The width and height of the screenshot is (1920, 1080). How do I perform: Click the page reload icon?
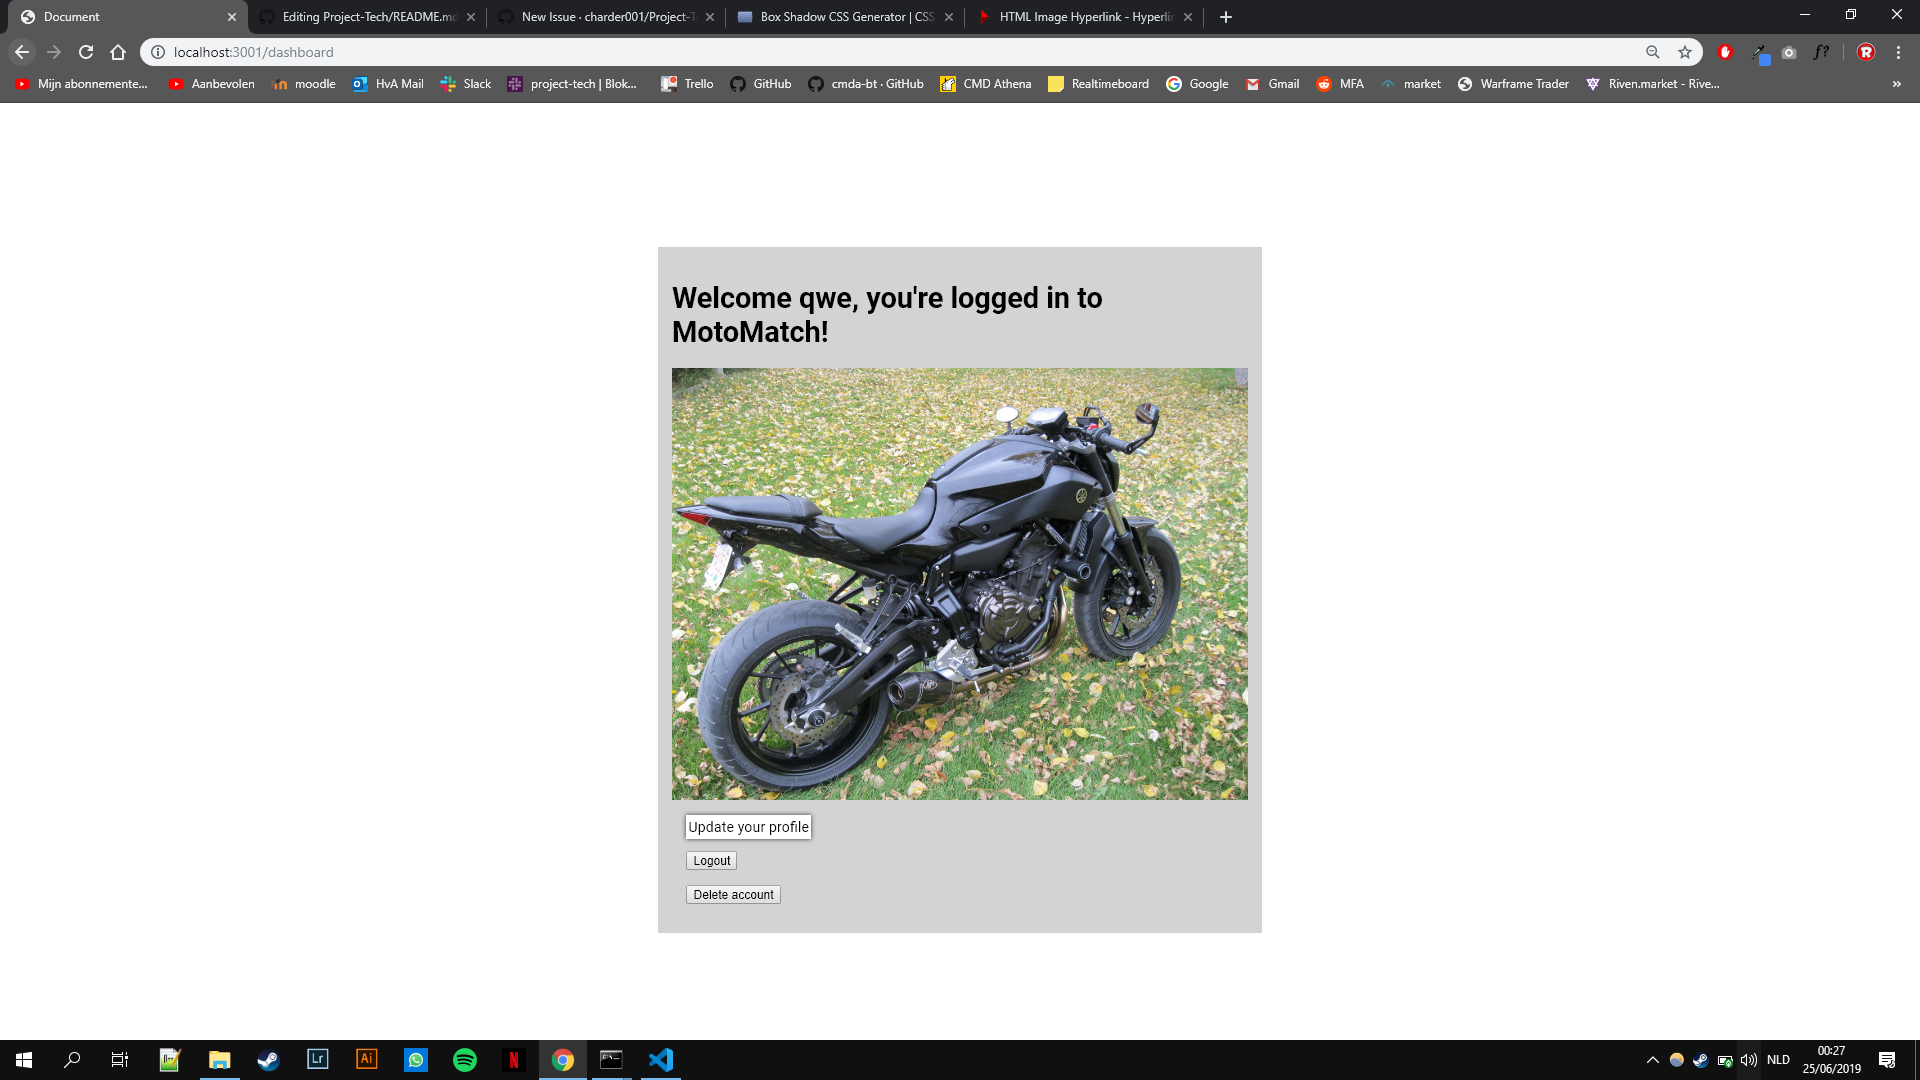pos(86,52)
